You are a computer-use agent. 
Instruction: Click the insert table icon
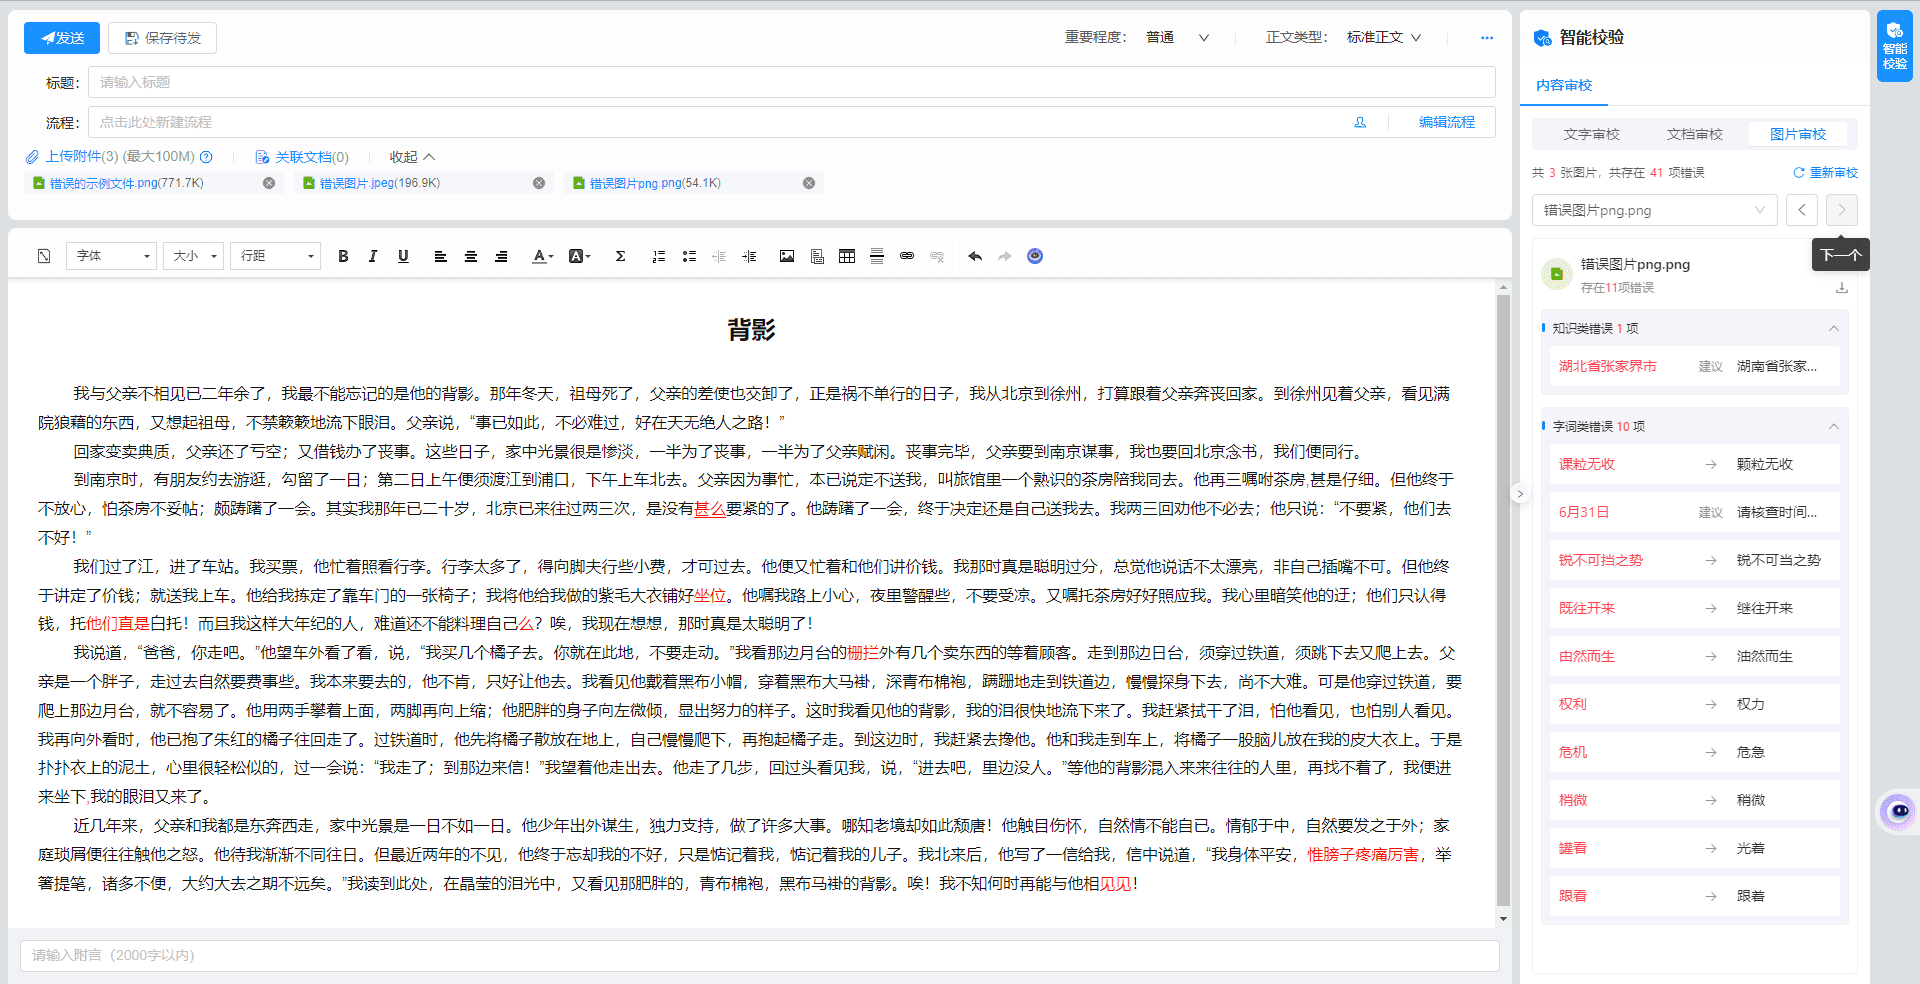click(847, 256)
